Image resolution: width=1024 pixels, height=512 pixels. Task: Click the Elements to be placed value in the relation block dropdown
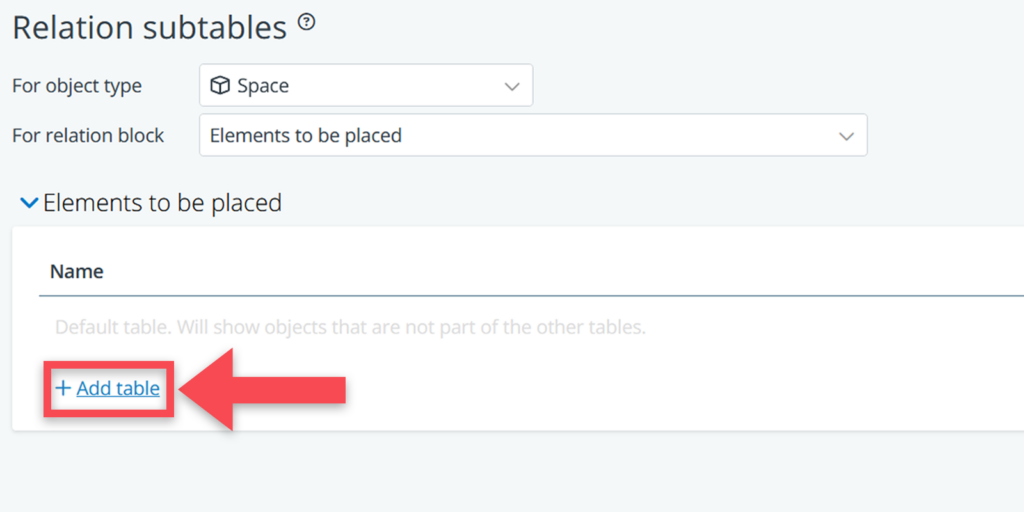click(306, 136)
